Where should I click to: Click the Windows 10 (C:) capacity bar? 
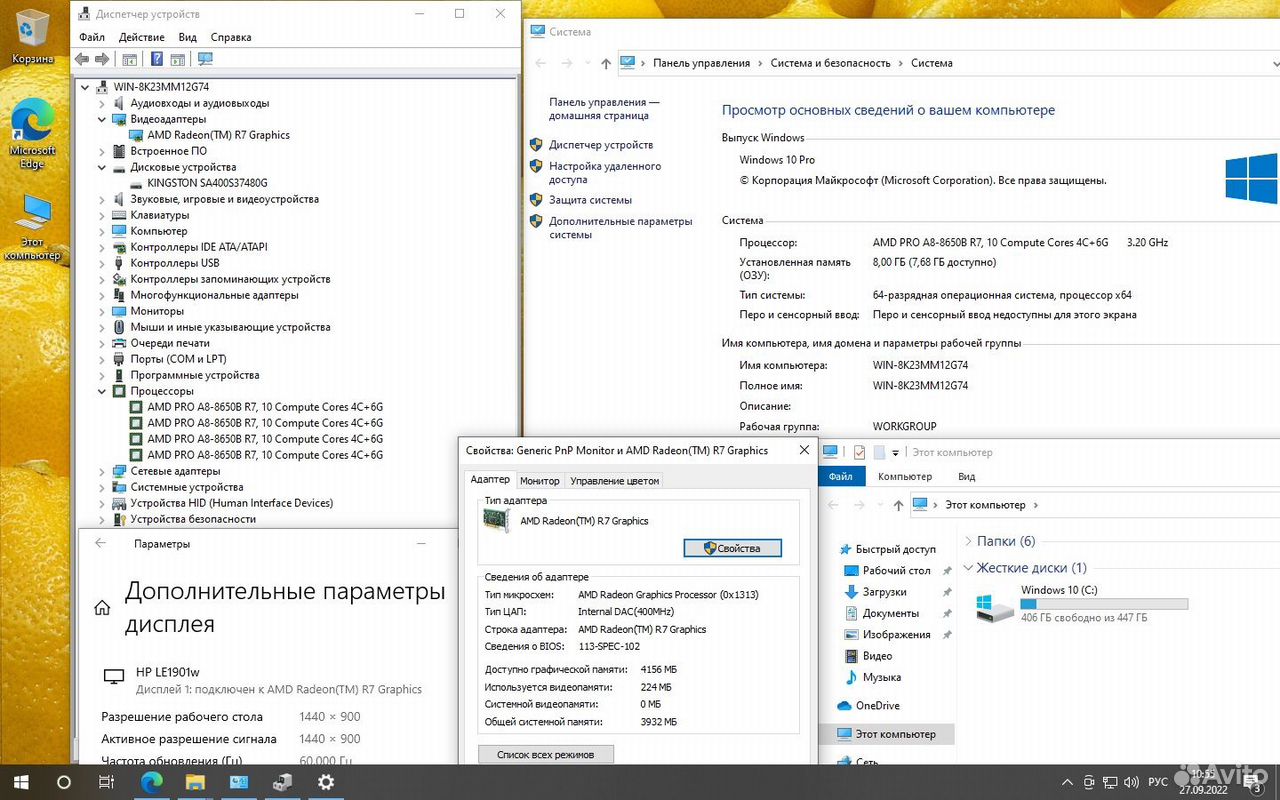(1104, 604)
